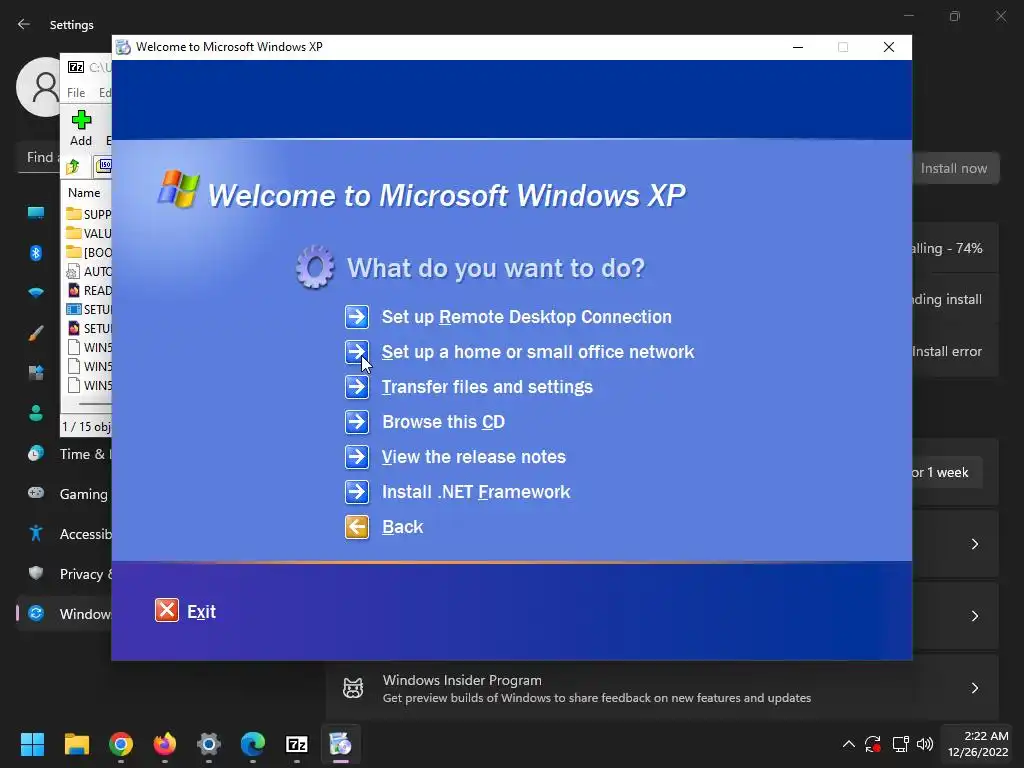The height and width of the screenshot is (768, 1024).
Task: Open Firefox from taskbar
Action: click(x=165, y=744)
